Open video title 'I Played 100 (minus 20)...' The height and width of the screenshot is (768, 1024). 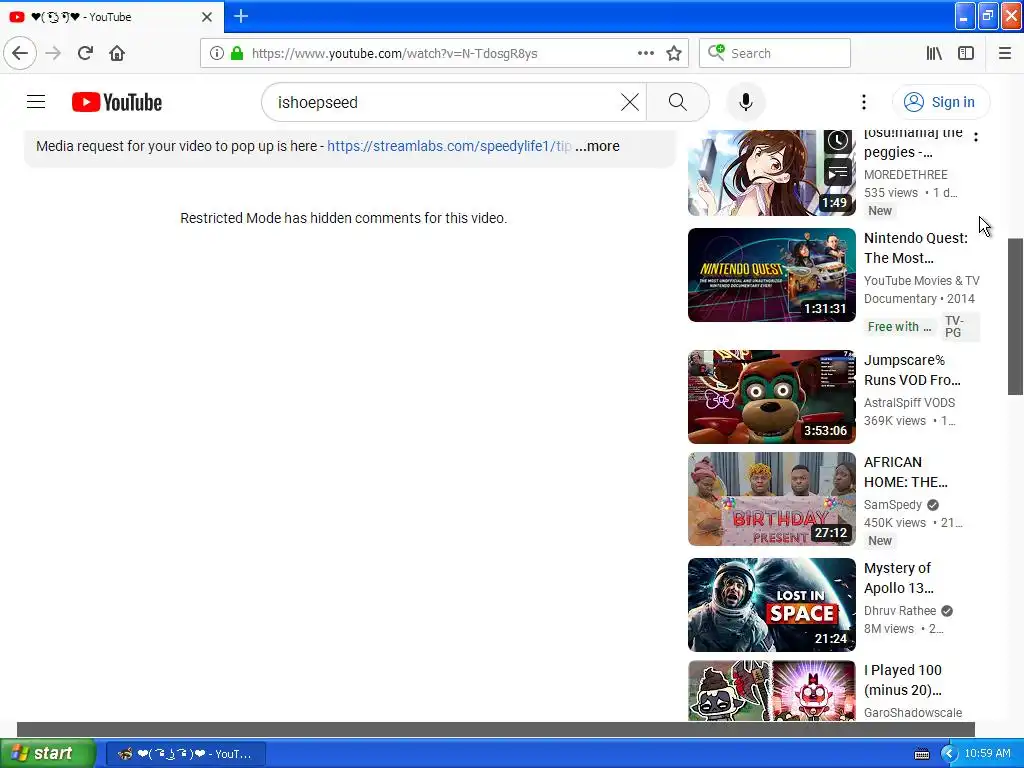pos(903,680)
